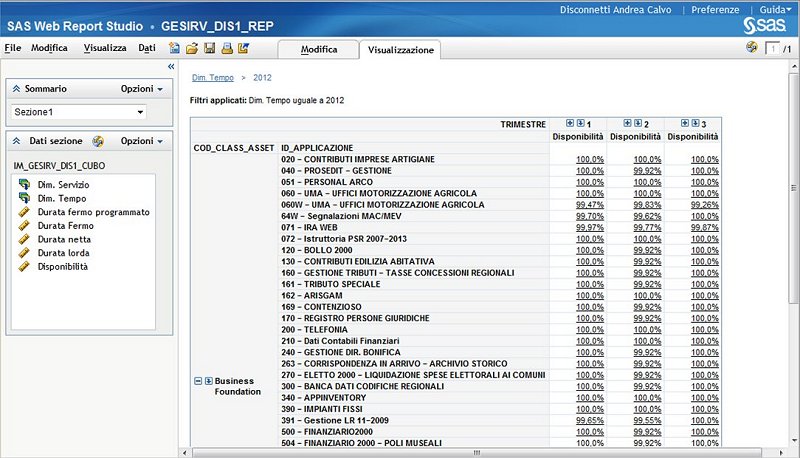This screenshot has height=458, width=800.
Task: Collapse the Sommario panel
Action: point(16,89)
